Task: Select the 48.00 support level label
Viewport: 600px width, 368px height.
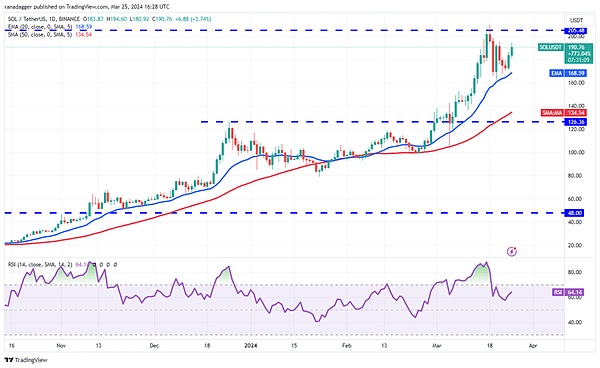Action: point(575,213)
